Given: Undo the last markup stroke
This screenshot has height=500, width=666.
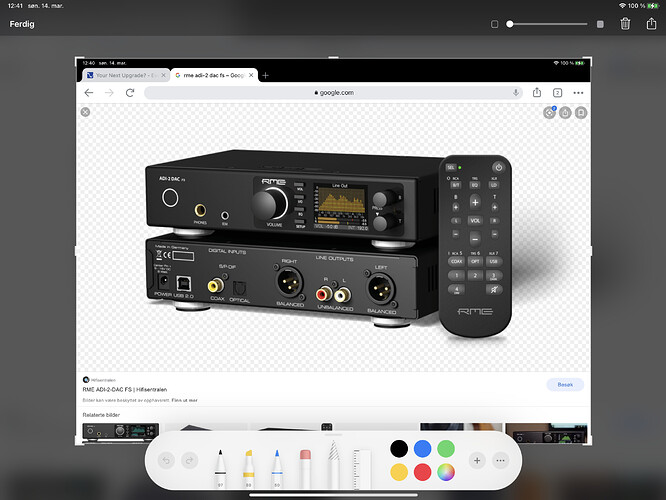Looking at the screenshot, I should click(x=166, y=460).
